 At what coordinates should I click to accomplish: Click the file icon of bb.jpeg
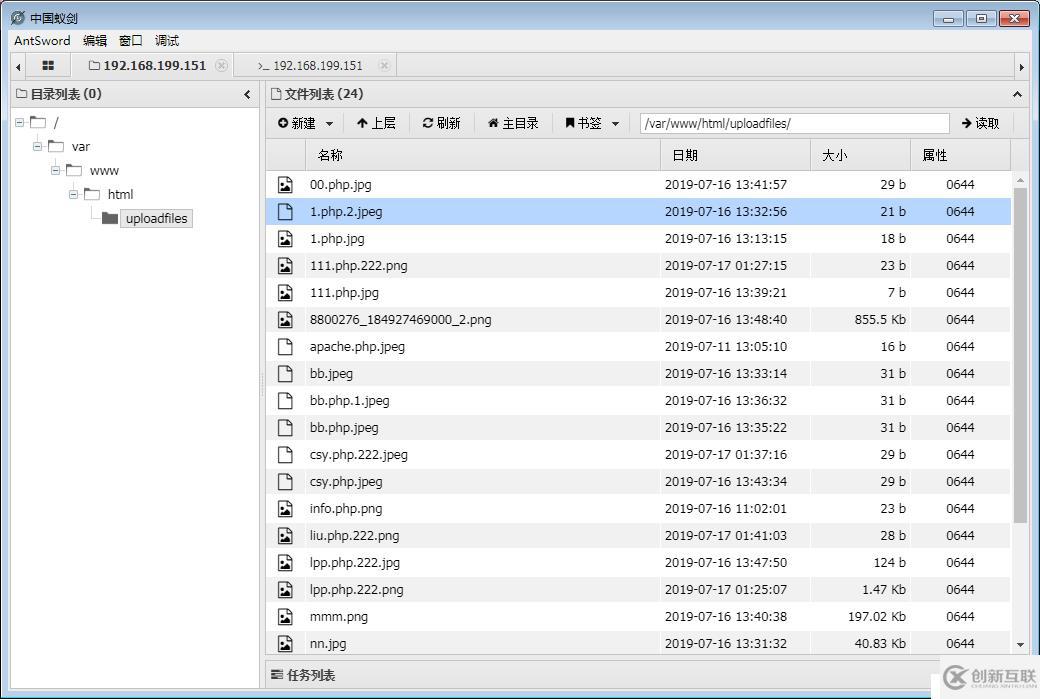coord(285,373)
